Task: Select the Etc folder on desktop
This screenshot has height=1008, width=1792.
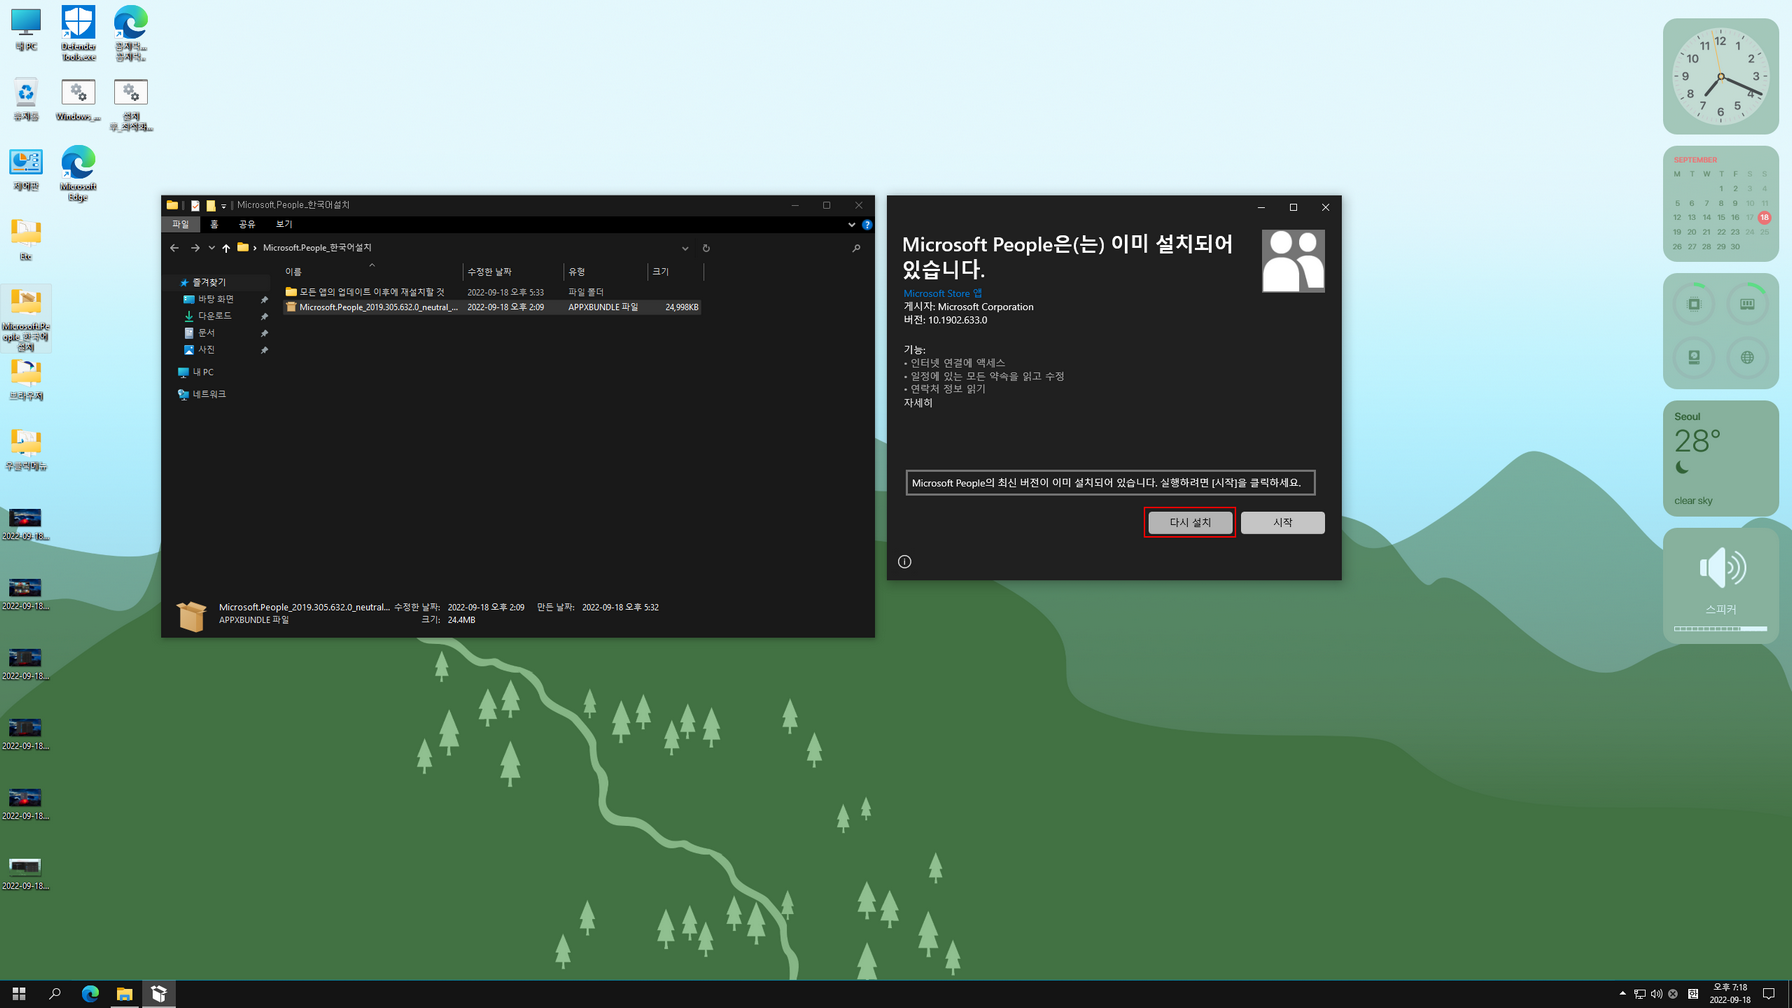Action: [26, 240]
